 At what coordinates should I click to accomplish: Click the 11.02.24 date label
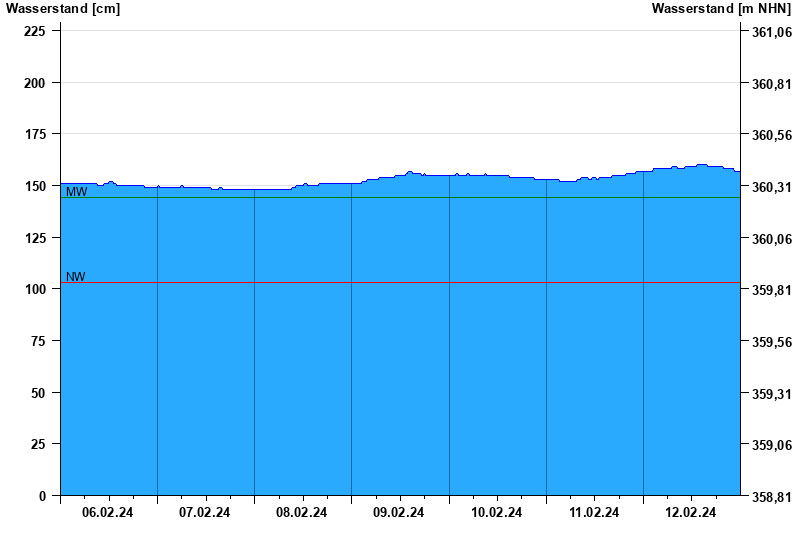click(594, 512)
